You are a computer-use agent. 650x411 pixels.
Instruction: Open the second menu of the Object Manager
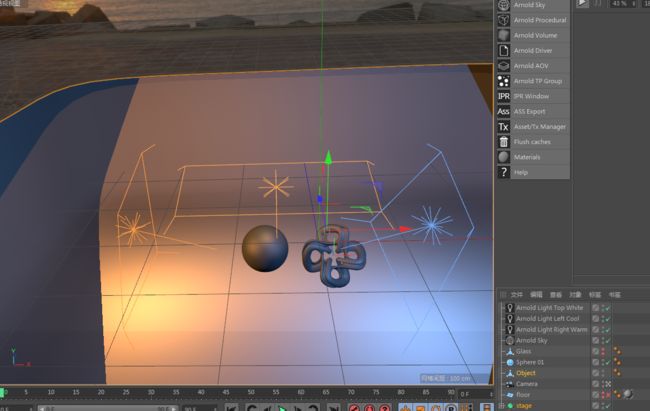pyautogui.click(x=536, y=294)
